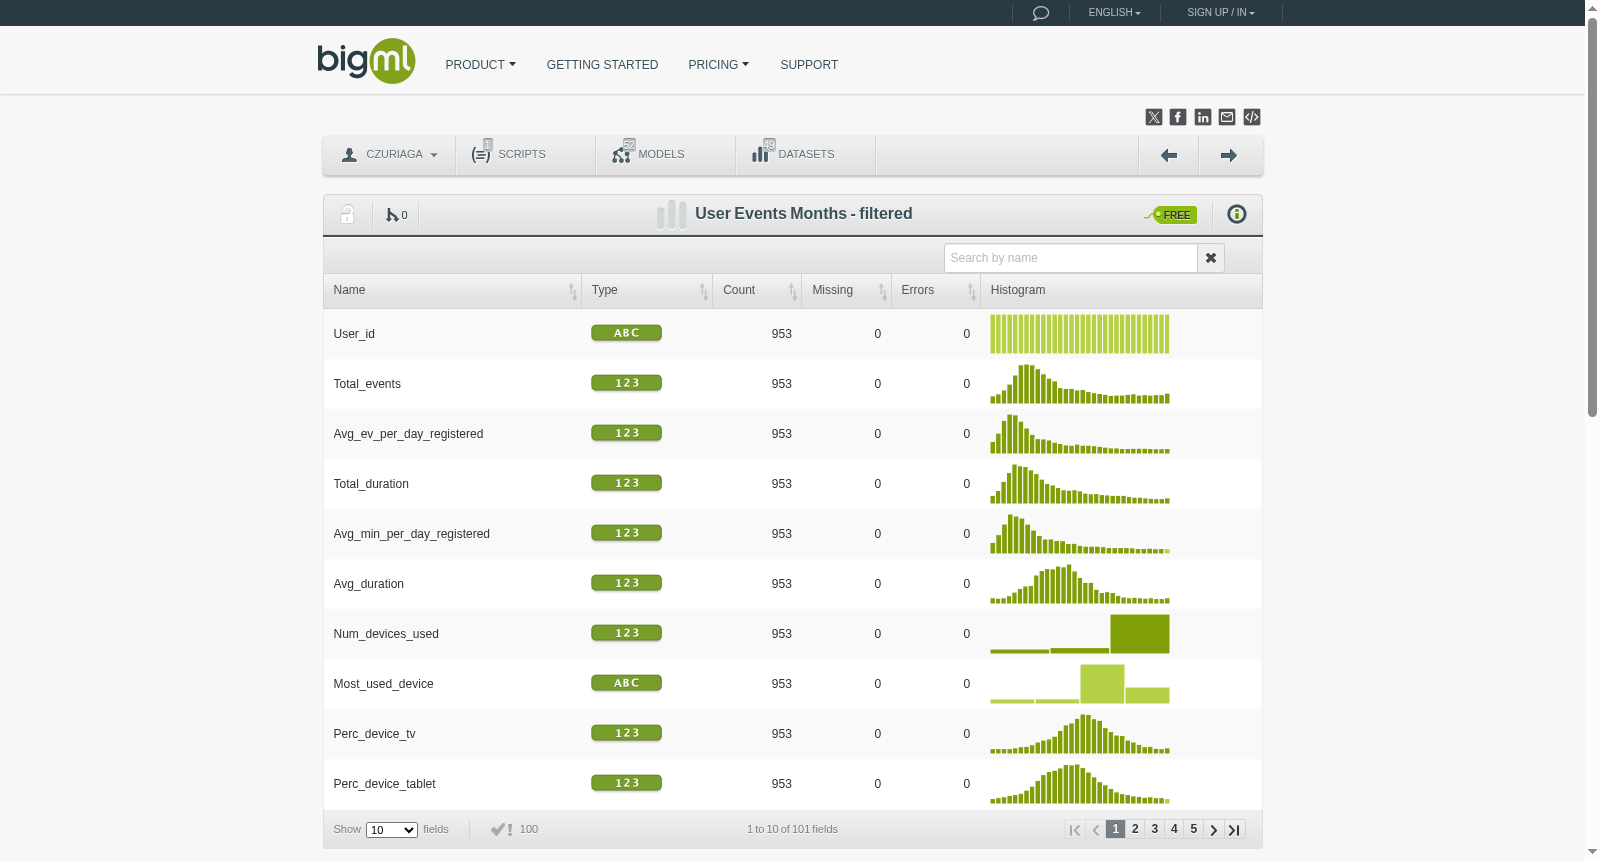This screenshot has width=1600, height=861.
Task: Click the privacy lock icon
Action: pyautogui.click(x=347, y=214)
